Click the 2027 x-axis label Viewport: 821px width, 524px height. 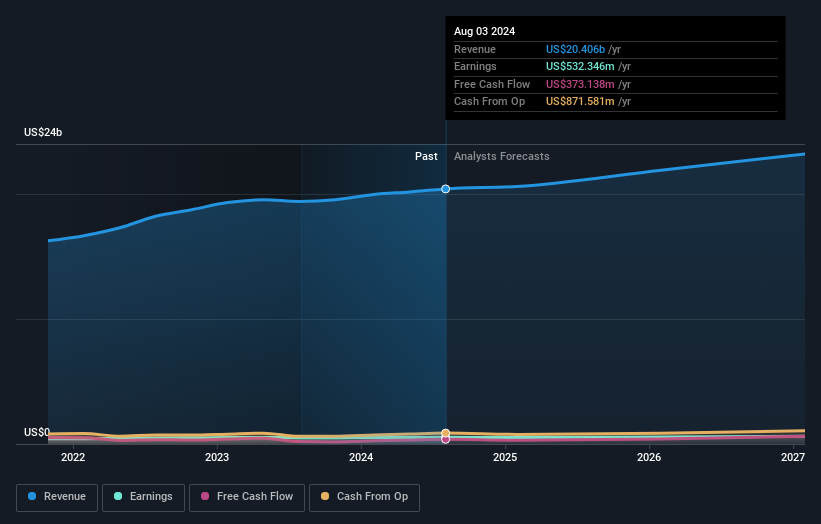[793, 457]
